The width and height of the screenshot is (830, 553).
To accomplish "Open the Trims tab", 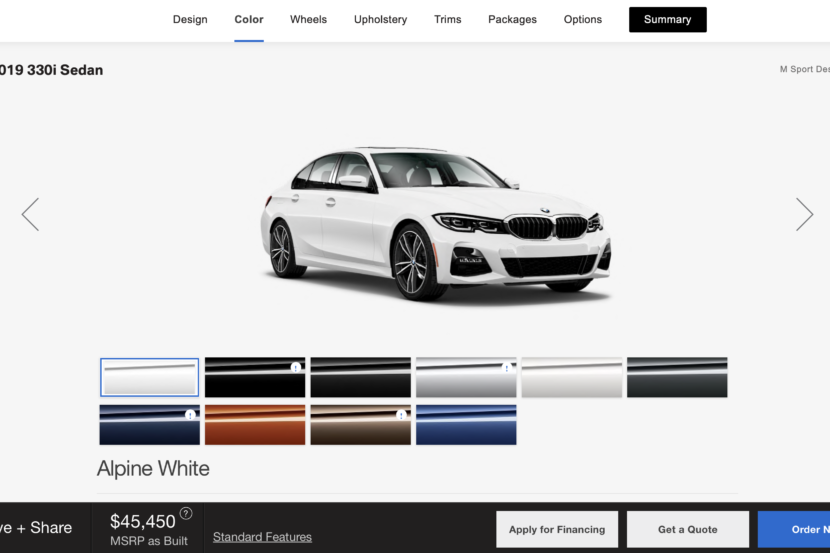I will [448, 20].
